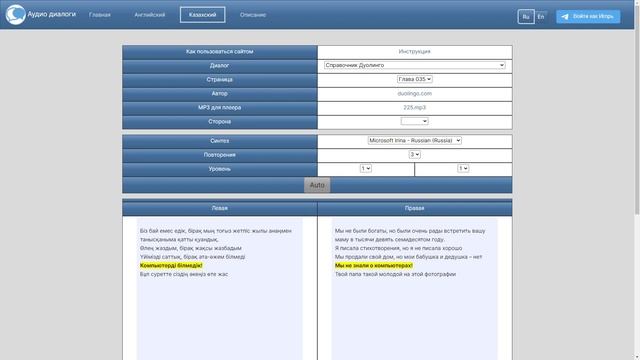Click the Левая column header
Image resolution: width=640 pixels, height=360 pixels.
(220, 208)
